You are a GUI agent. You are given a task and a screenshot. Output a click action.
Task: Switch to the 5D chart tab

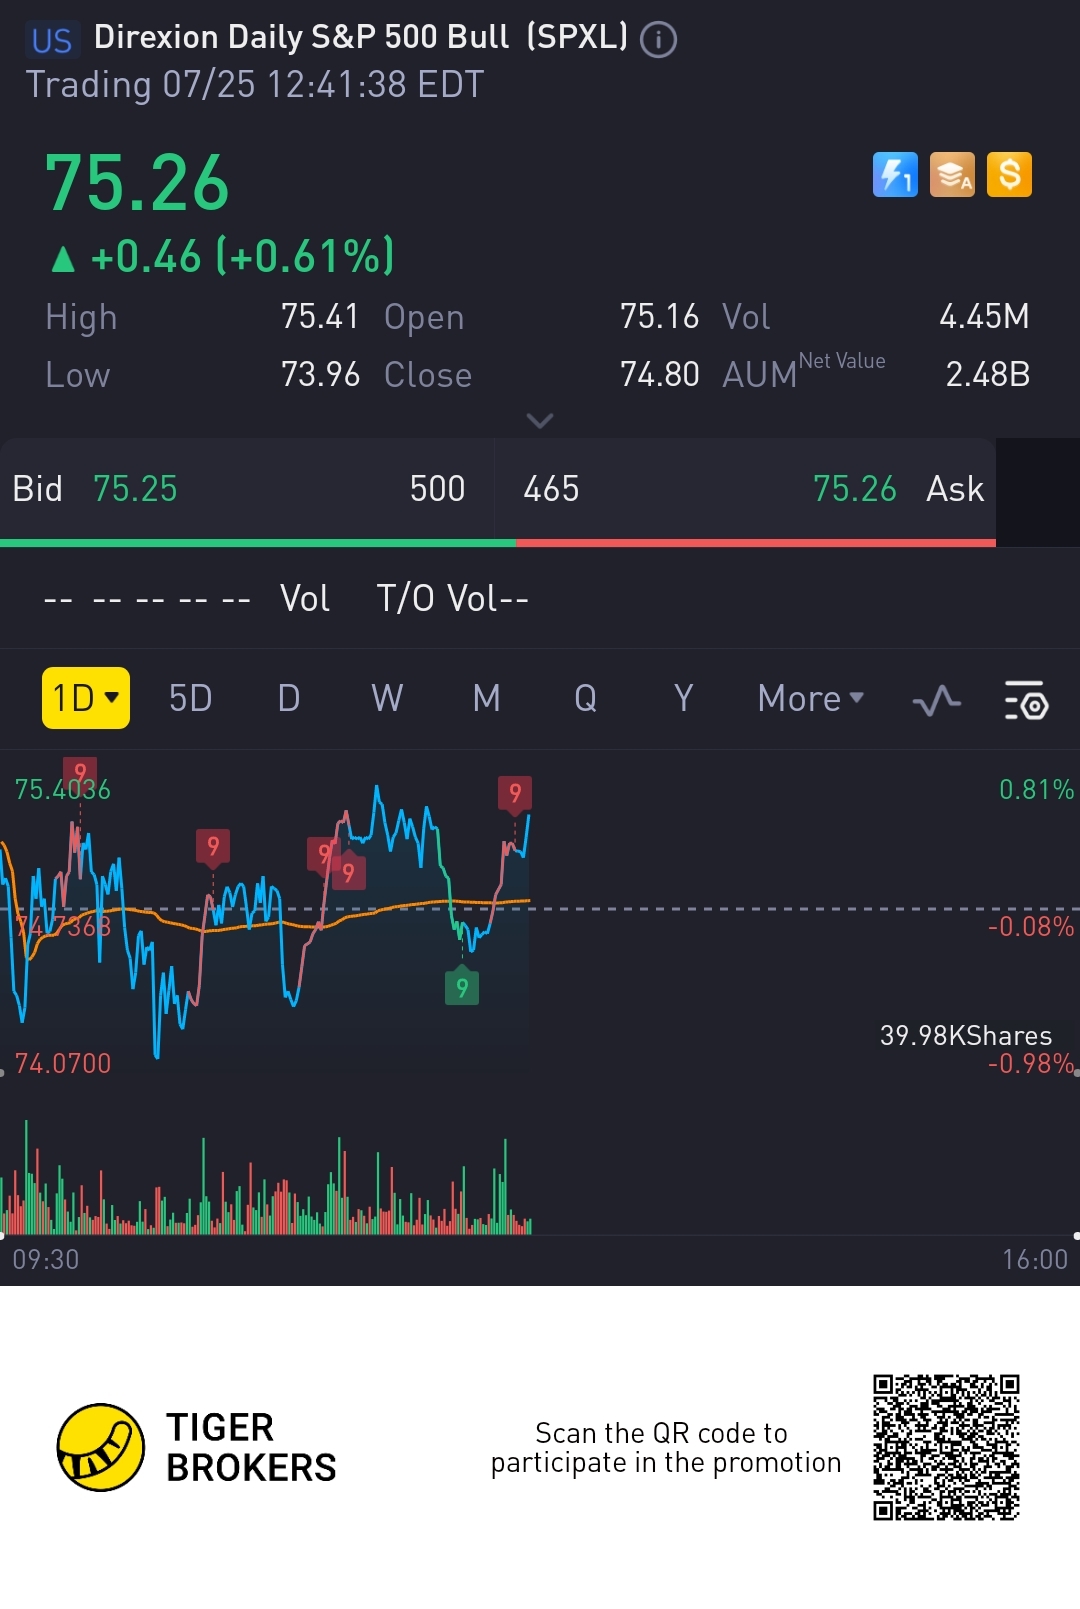pyautogui.click(x=190, y=698)
